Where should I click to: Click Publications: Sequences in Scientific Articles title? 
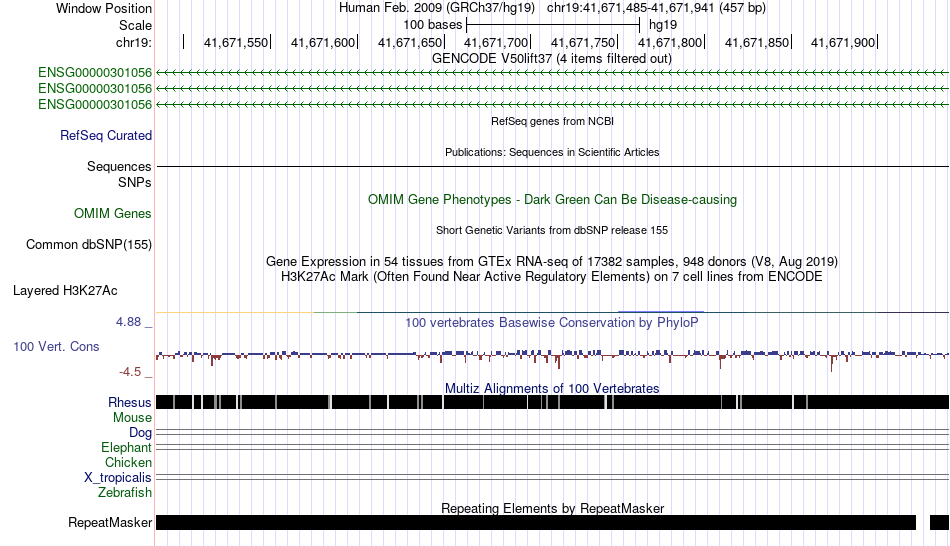552,152
